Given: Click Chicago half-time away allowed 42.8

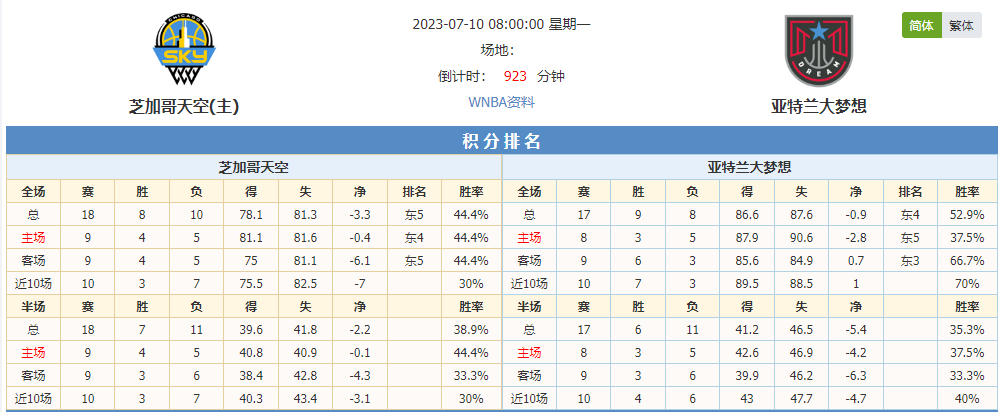Looking at the screenshot, I should pyautogui.click(x=305, y=375).
